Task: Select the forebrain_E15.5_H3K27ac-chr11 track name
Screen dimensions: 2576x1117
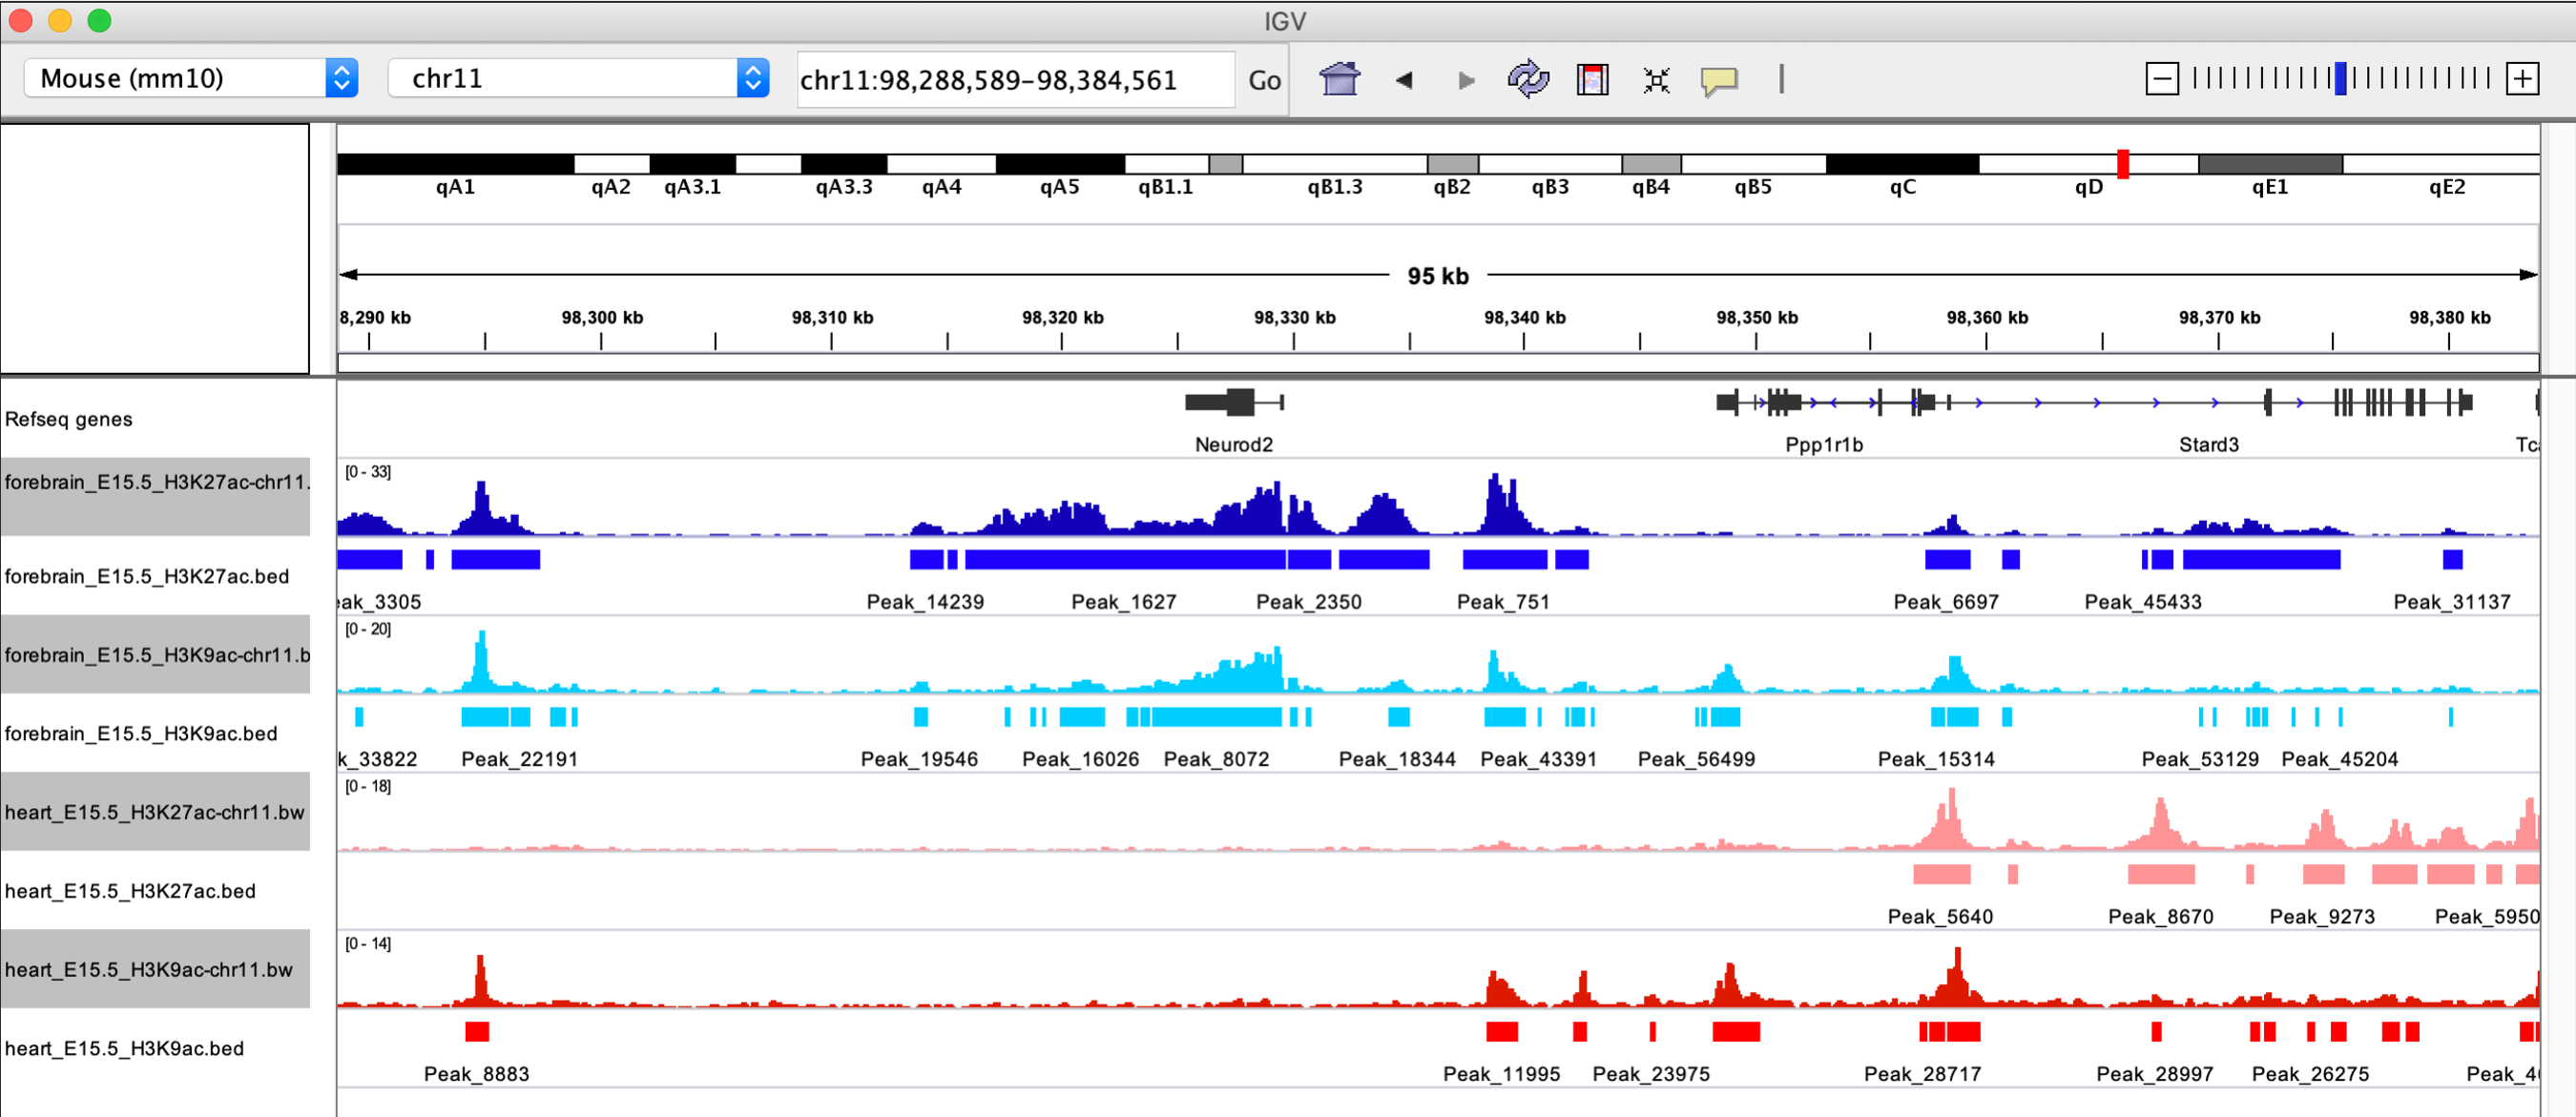Action: click(155, 483)
